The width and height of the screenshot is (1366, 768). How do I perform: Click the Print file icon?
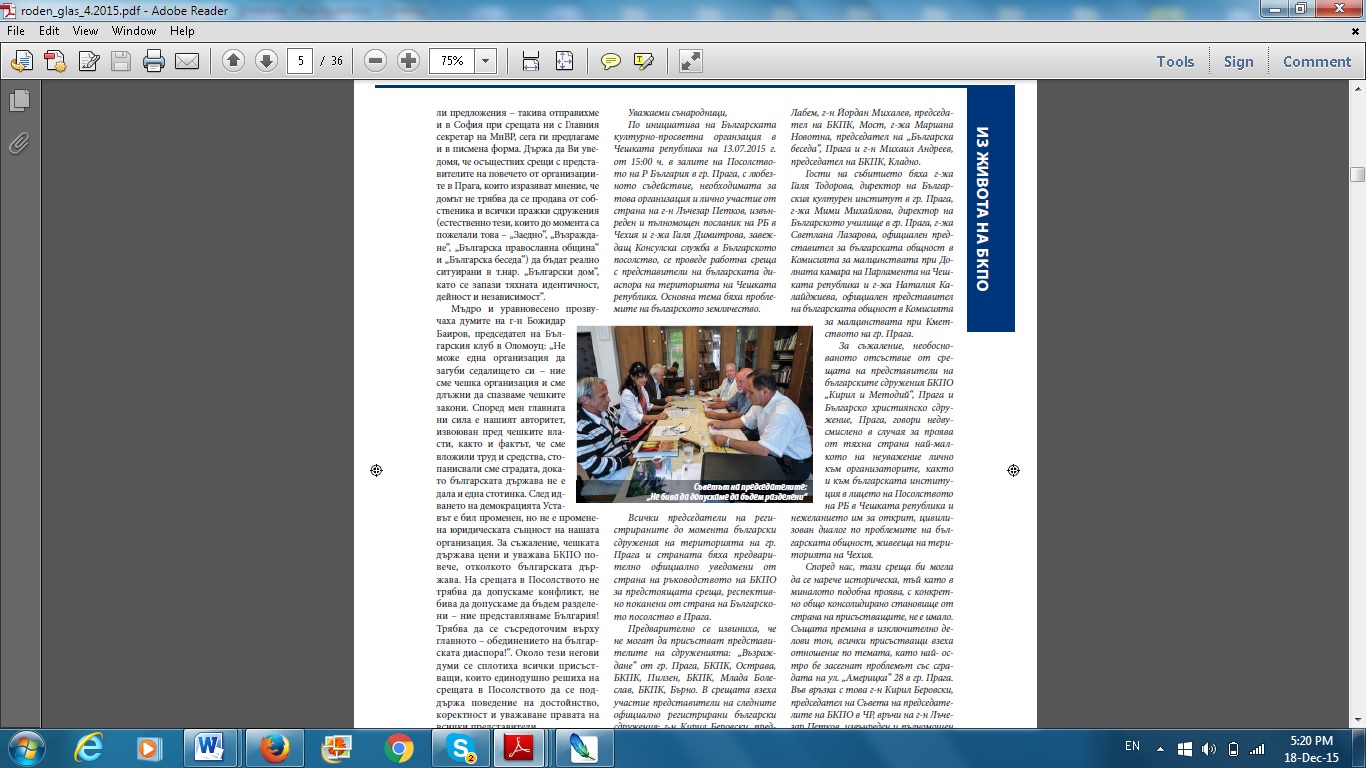point(153,61)
